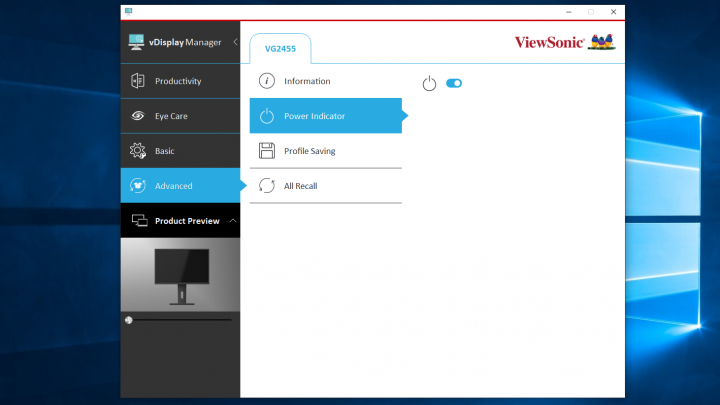Click the power symbol beside the toggle

pyautogui.click(x=429, y=83)
